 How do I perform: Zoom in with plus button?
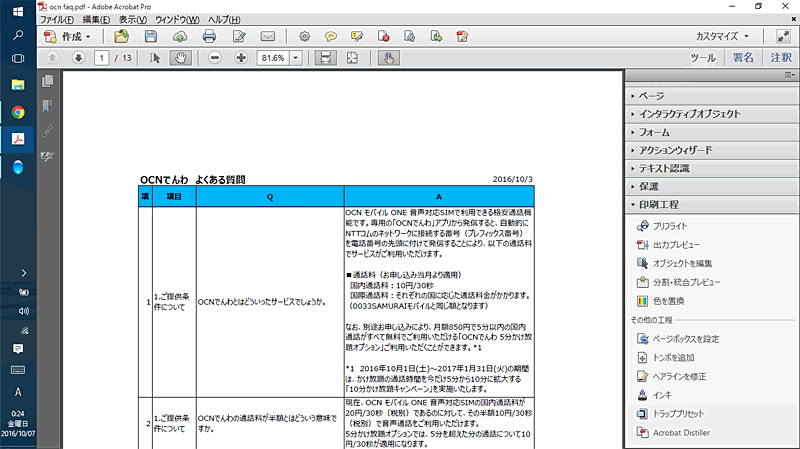[x=241, y=58]
